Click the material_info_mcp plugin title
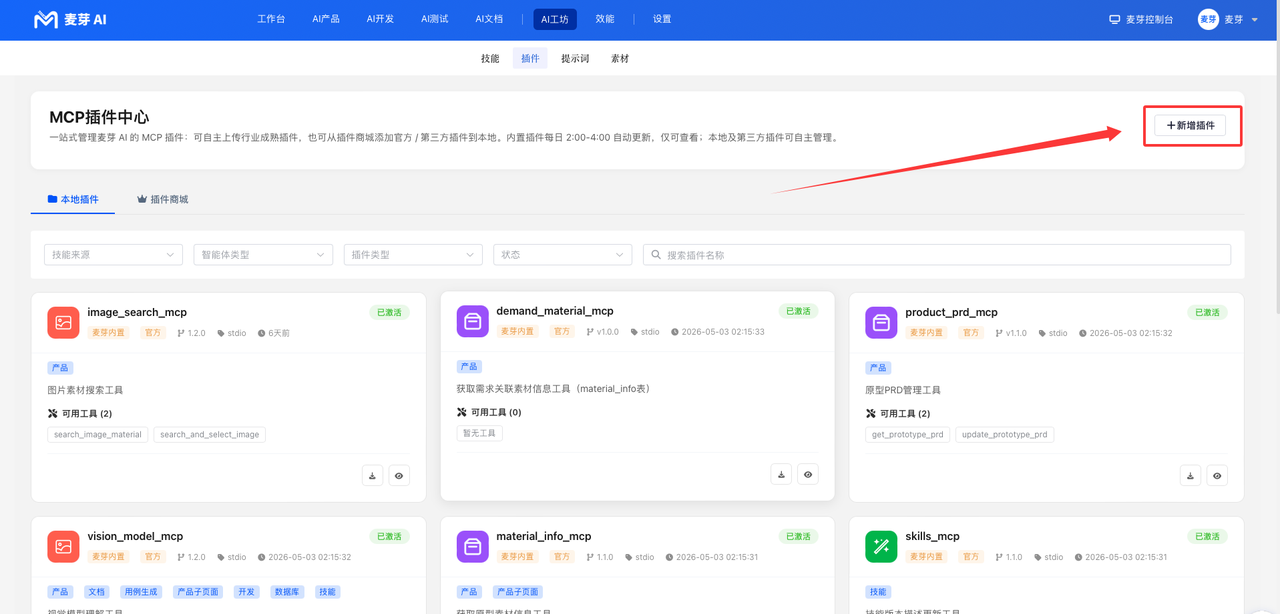 click(544, 536)
